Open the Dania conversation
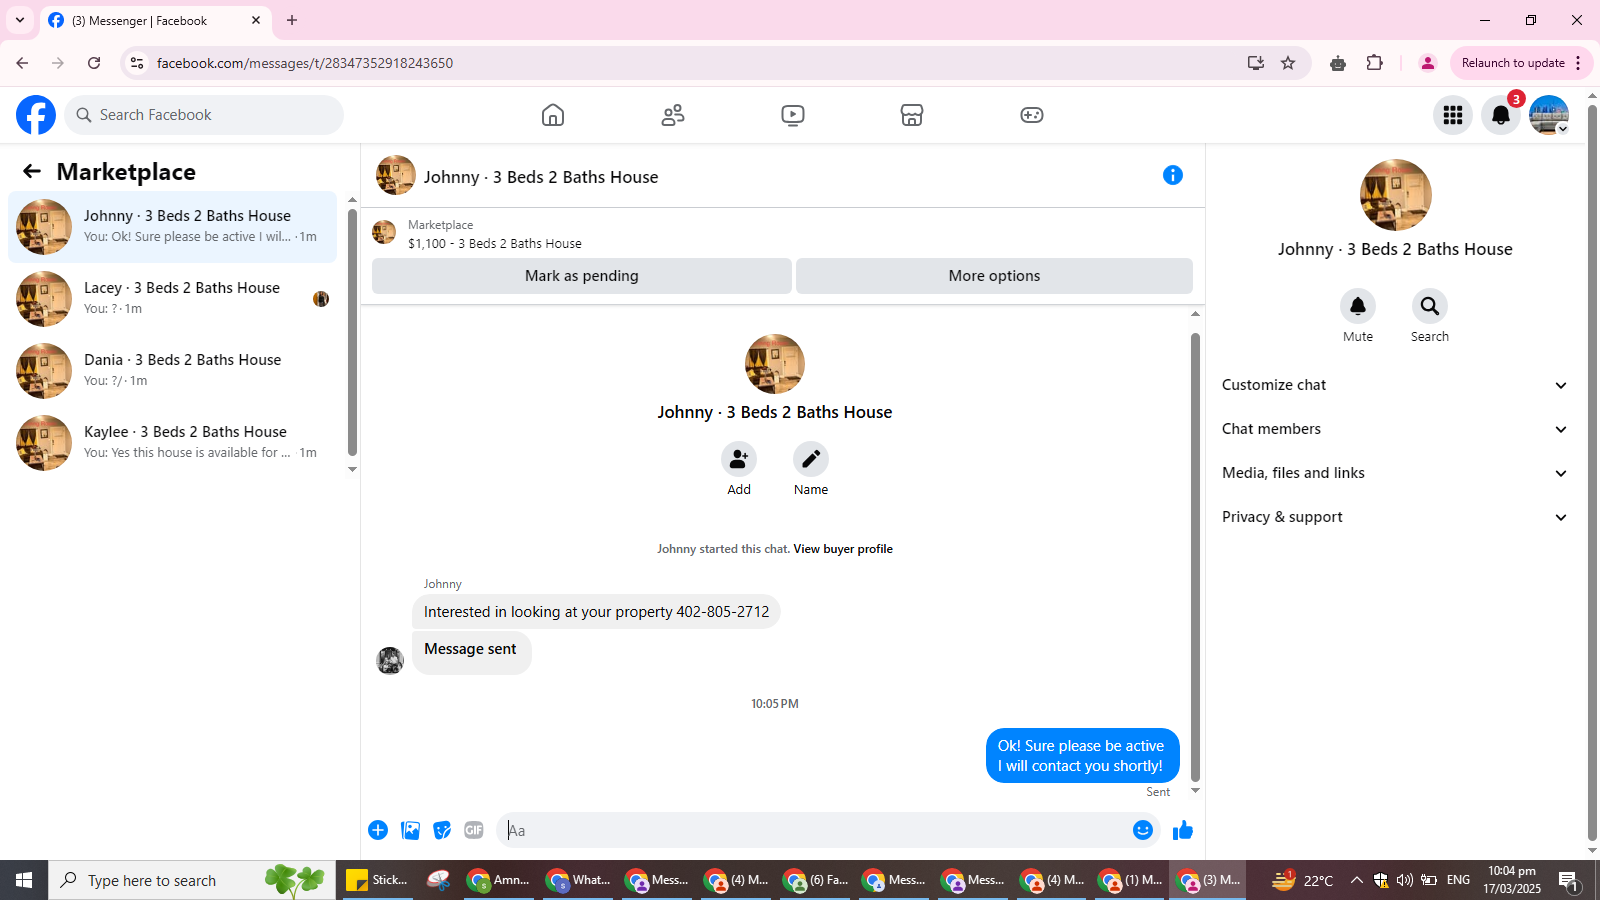 tap(172, 371)
